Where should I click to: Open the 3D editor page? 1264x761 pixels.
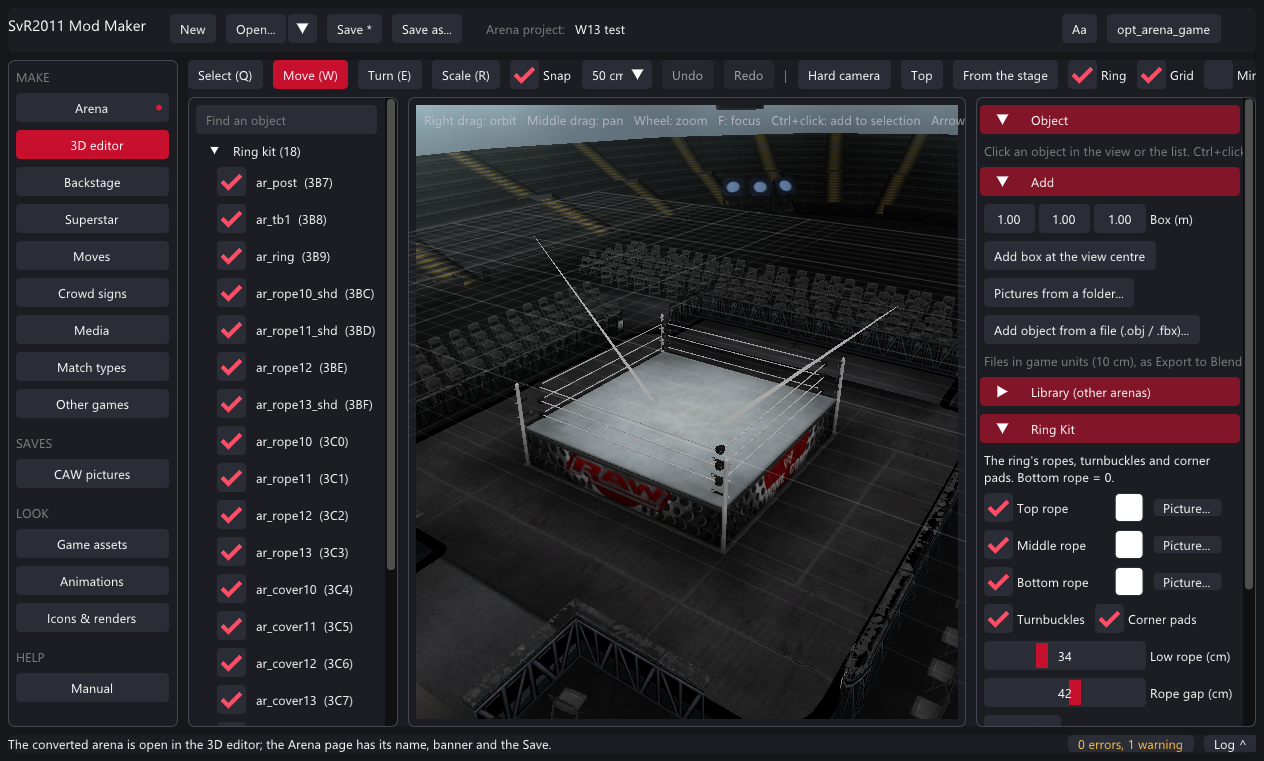[x=92, y=145]
